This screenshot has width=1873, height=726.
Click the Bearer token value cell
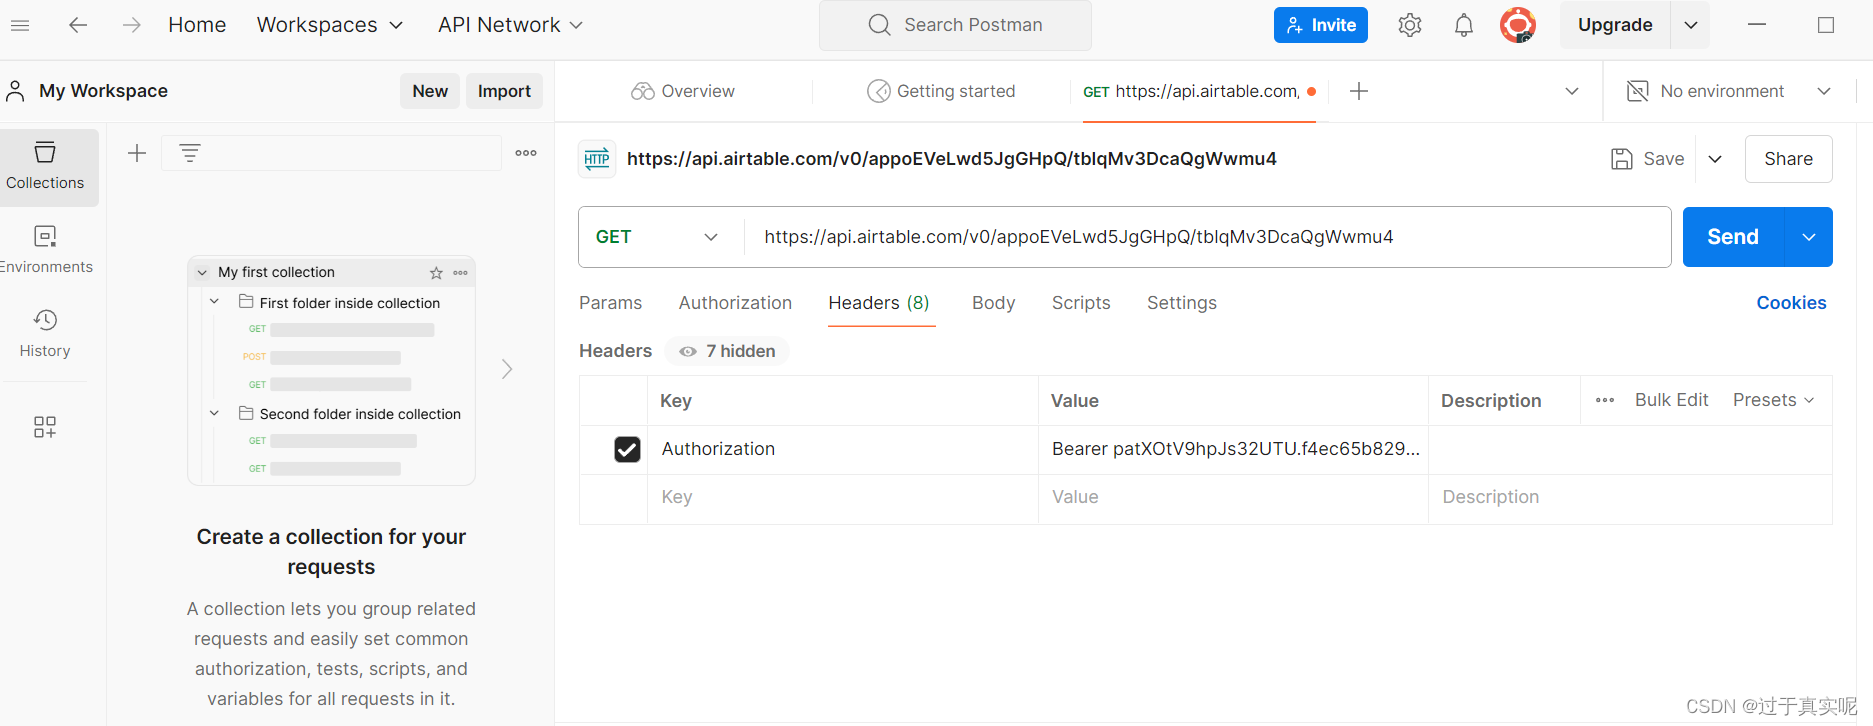point(1233,450)
